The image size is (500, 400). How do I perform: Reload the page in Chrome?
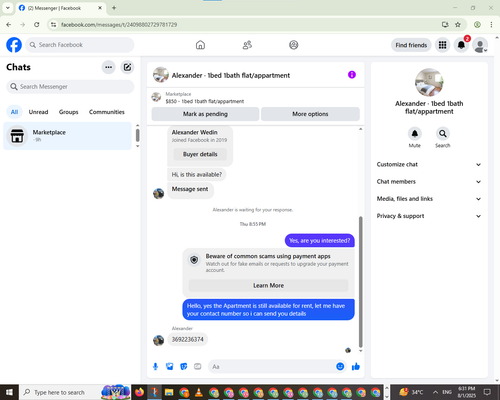tap(37, 24)
